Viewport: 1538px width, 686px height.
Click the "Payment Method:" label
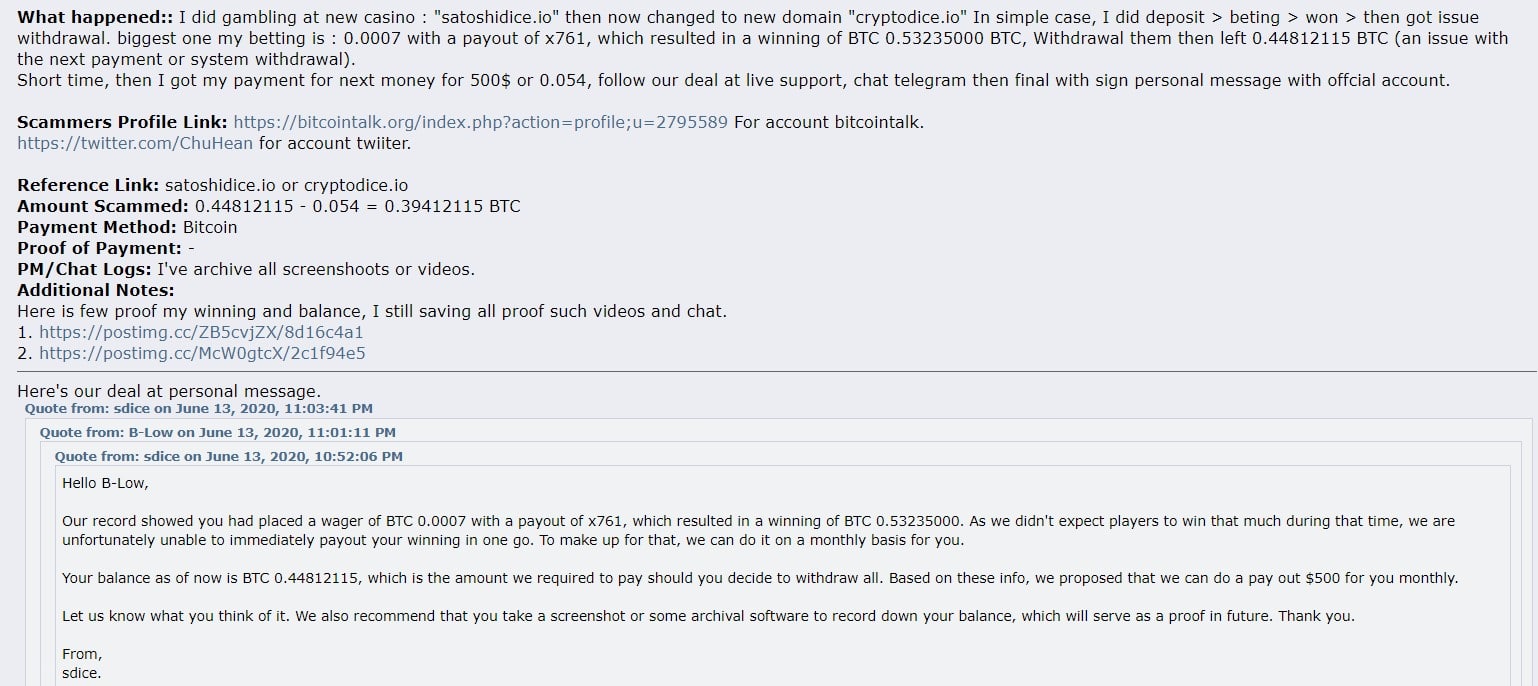pos(97,227)
